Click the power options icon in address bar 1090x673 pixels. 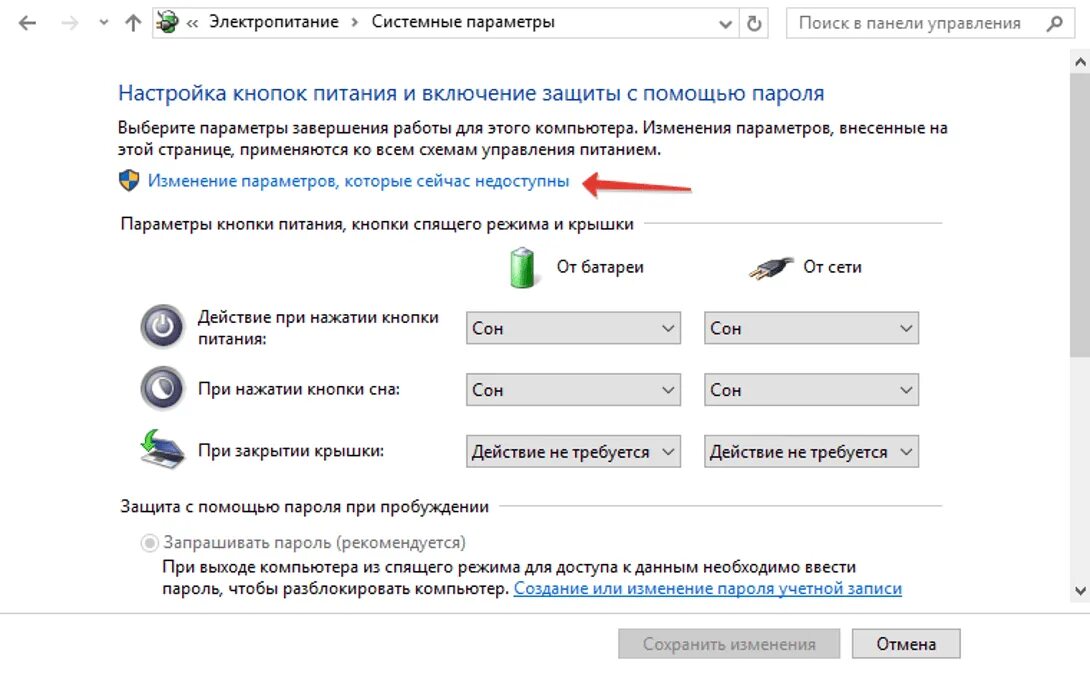(168, 22)
